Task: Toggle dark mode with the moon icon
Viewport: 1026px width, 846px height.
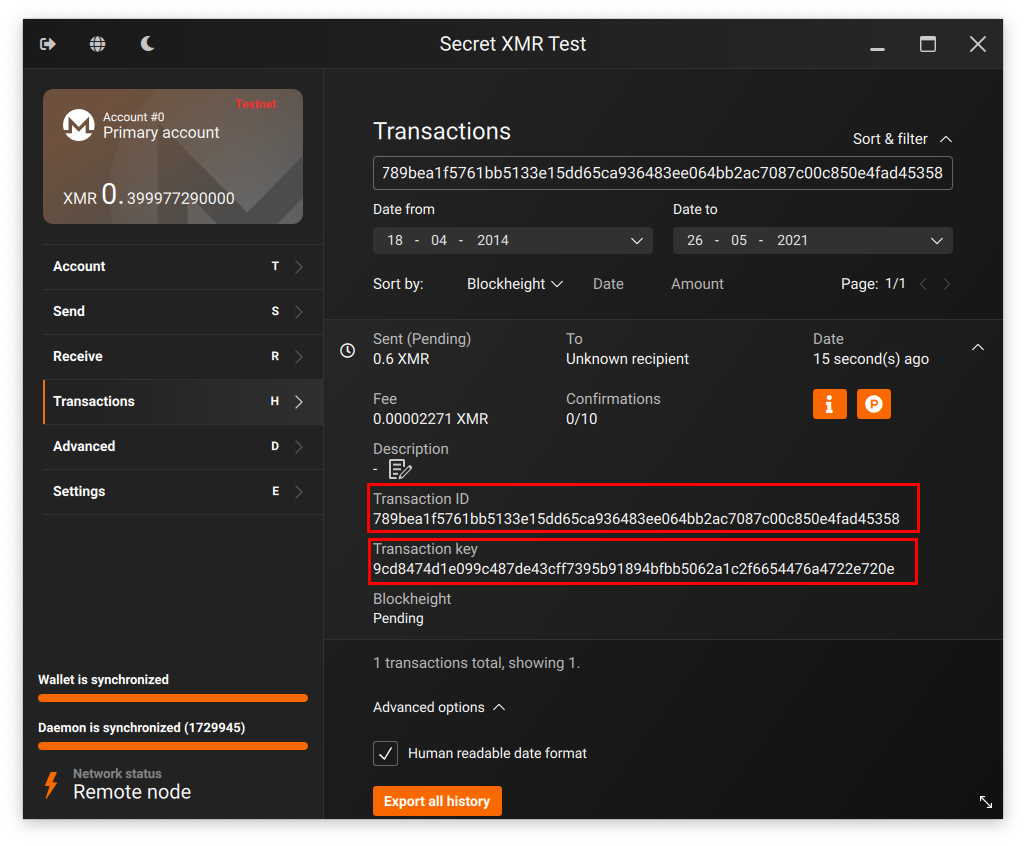Action: tap(147, 44)
